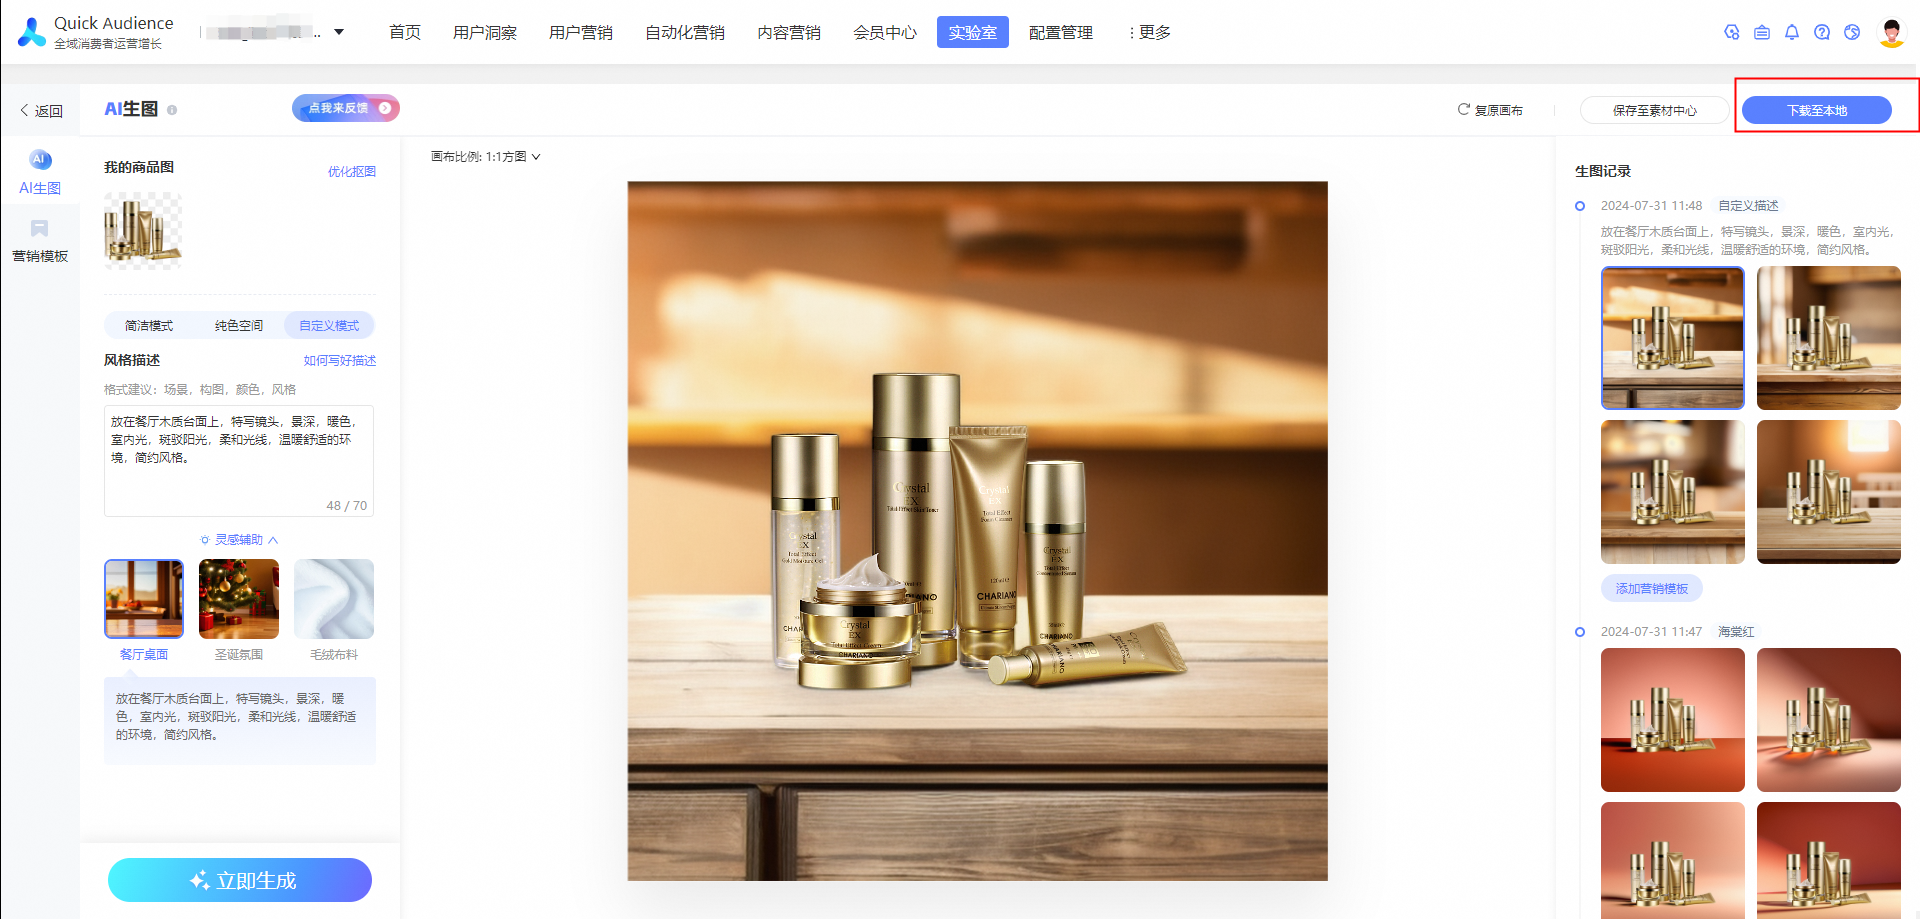Open the 实验室 menu
The image size is (1920, 919).
pyautogui.click(x=973, y=33)
